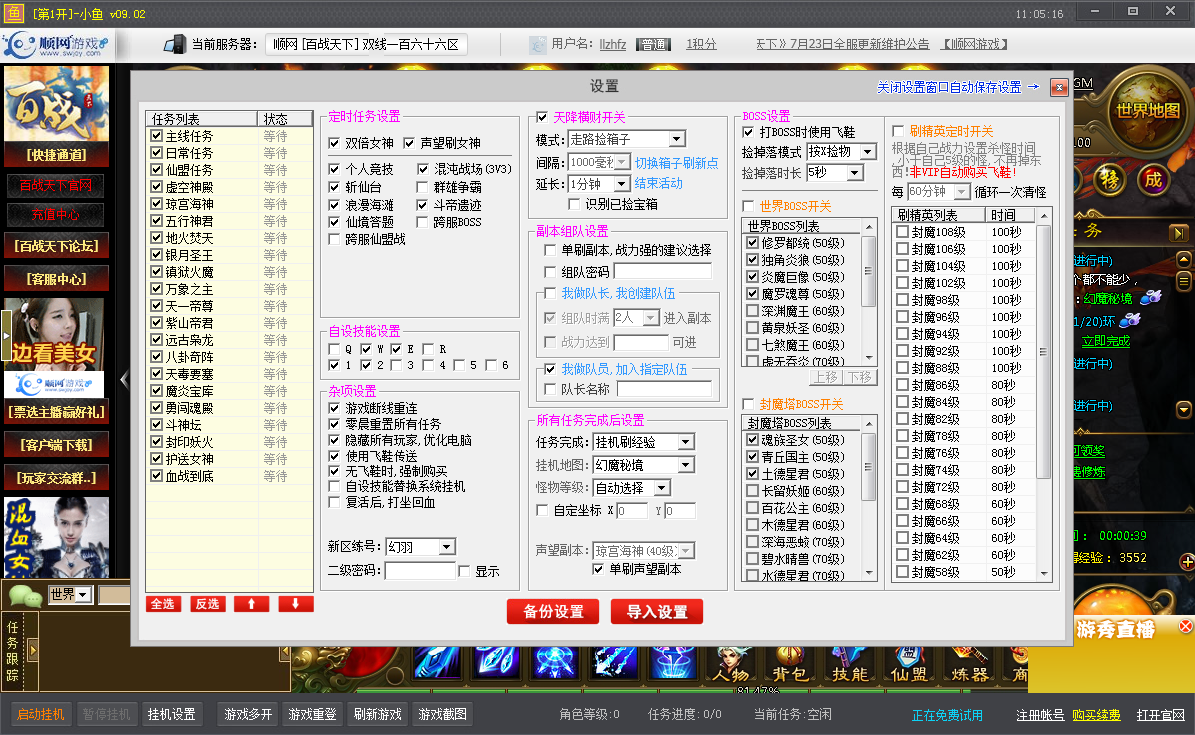The height and width of the screenshot is (735, 1195).
Task: Toggle 打BOSS时使用飞鞋 checkbox
Action: tap(748, 133)
